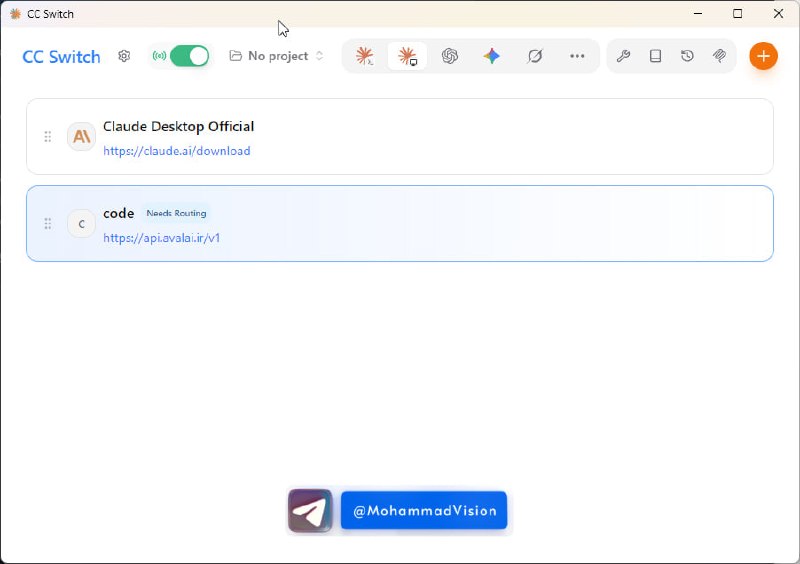Screen dimensions: 800x564
Task: Select the Claude Desktop app tab
Action: (x=407, y=56)
